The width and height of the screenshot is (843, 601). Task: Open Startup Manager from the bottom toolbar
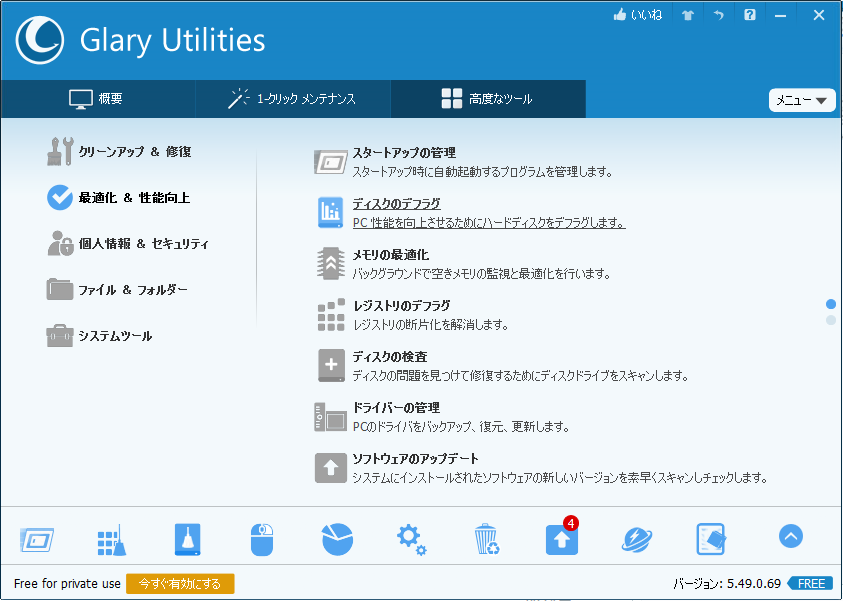point(37,539)
